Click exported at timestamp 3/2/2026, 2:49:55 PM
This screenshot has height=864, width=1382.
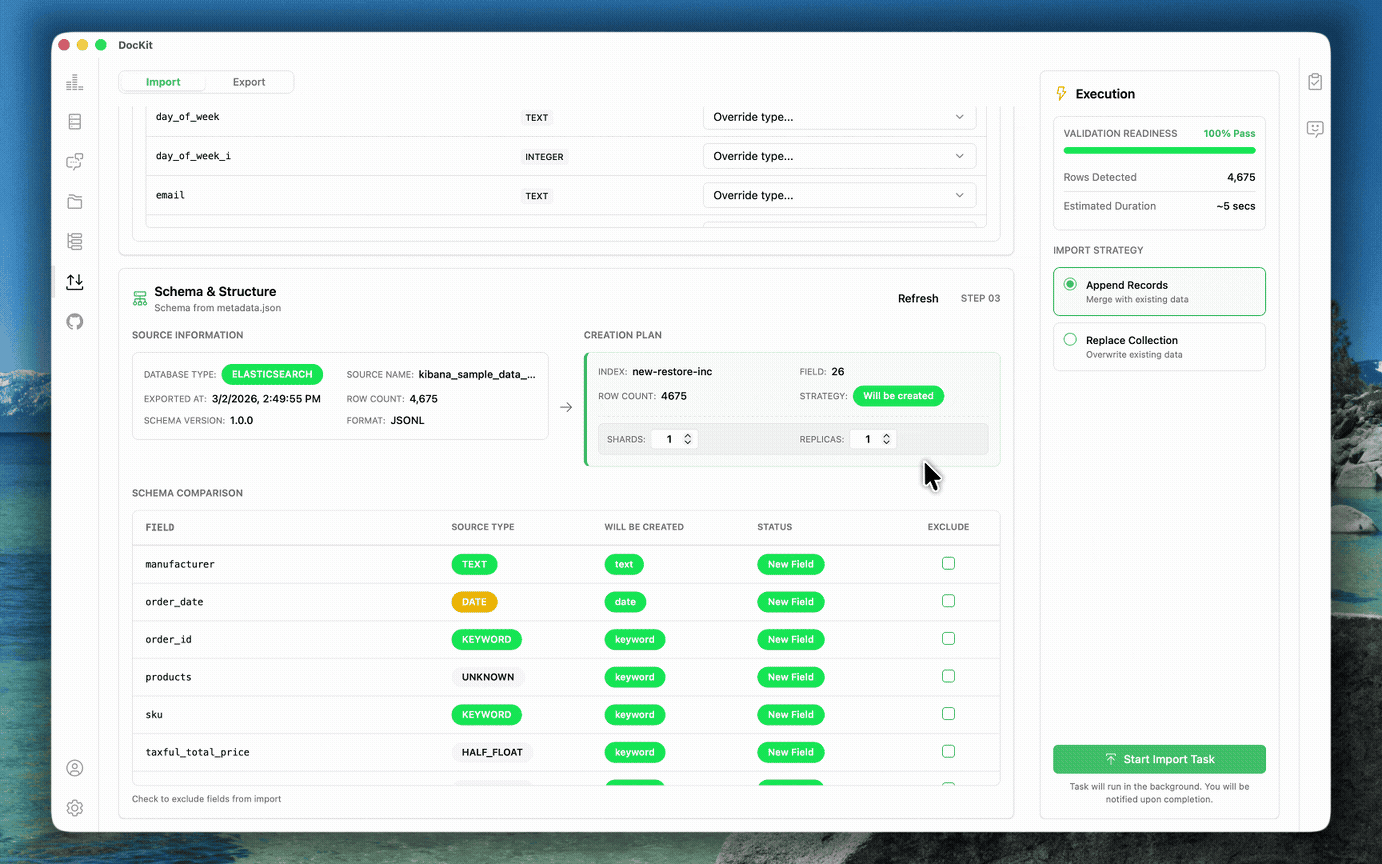266,398
